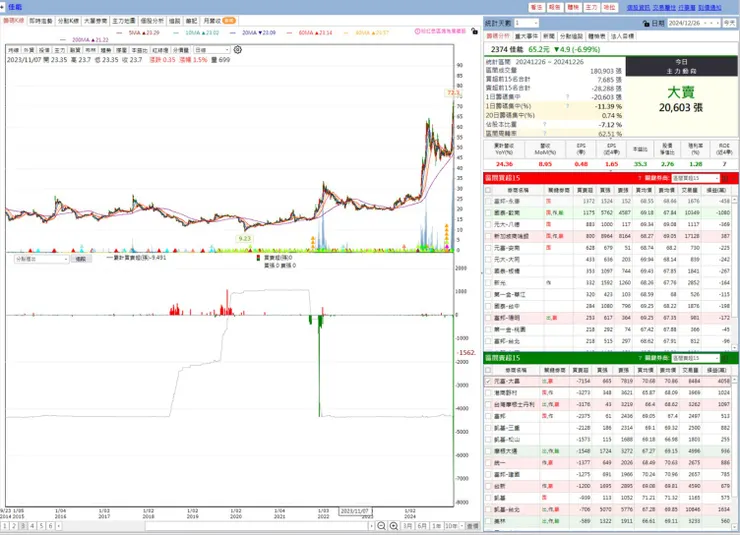Check the 新加坡商瑞銀 row checkbox
Image resolution: width=740 pixels, height=535 pixels.
[x=488, y=236]
